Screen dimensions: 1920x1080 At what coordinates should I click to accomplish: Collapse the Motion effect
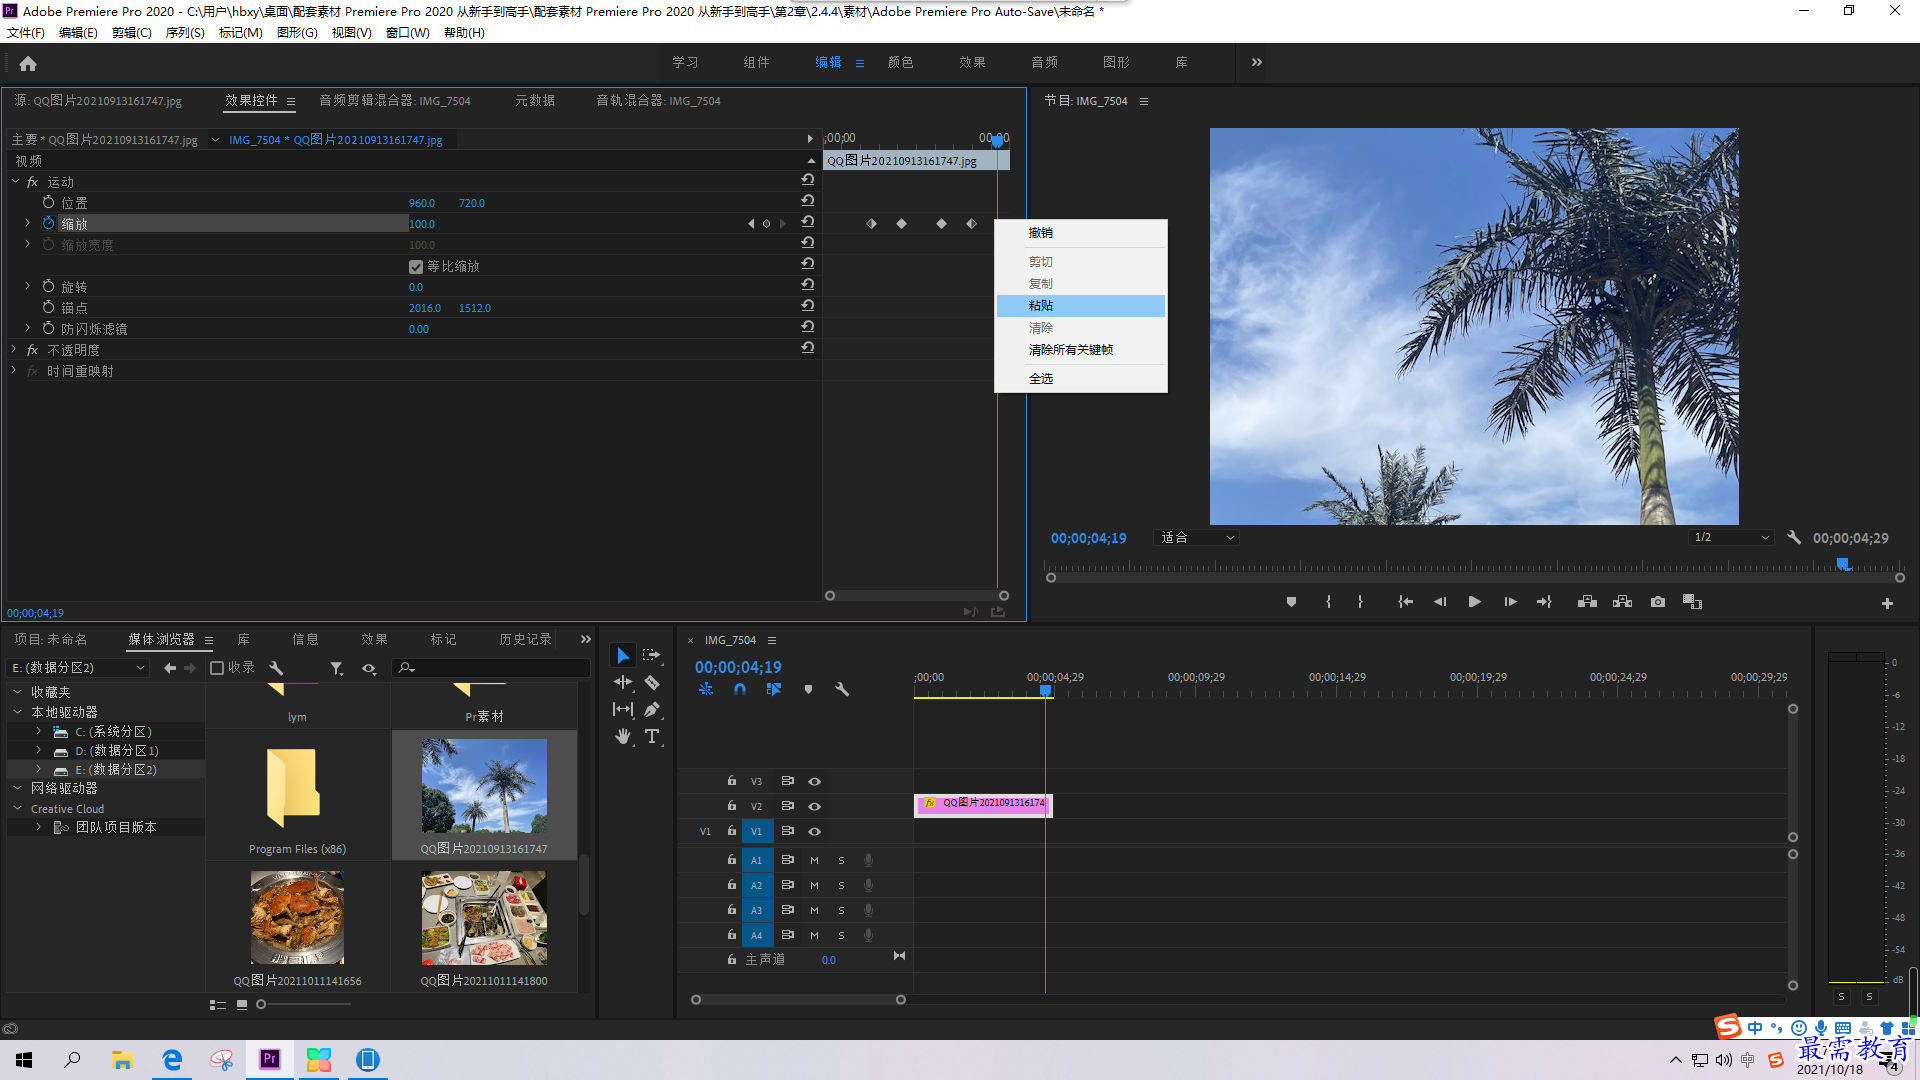point(15,182)
